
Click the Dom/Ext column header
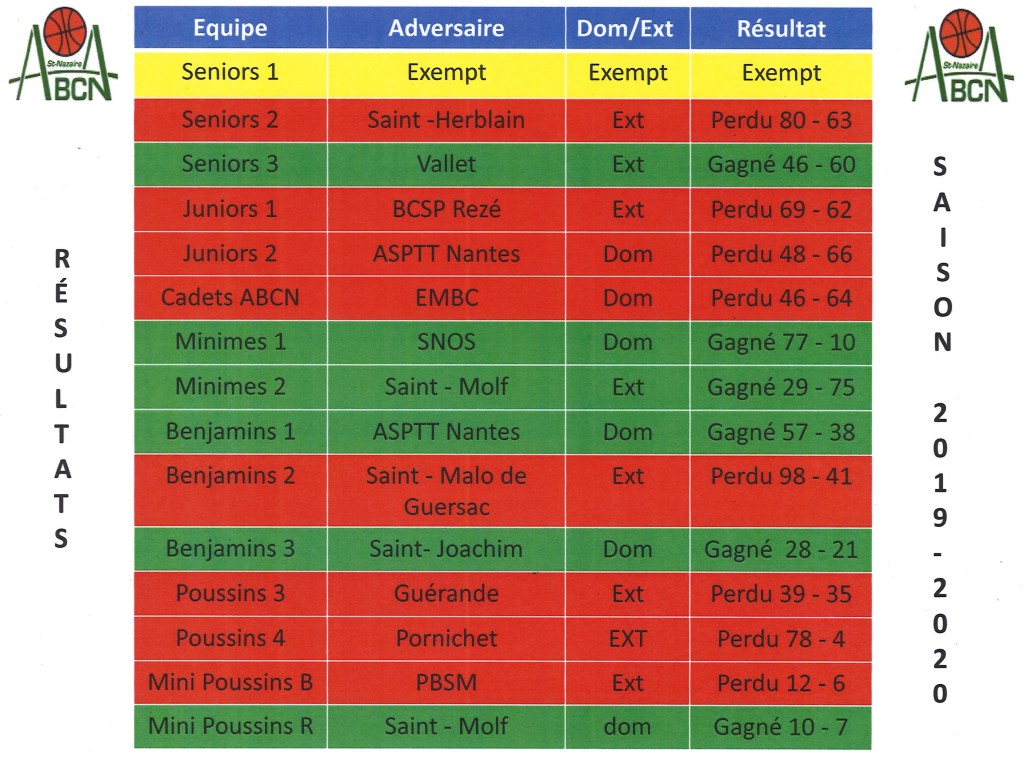[627, 28]
